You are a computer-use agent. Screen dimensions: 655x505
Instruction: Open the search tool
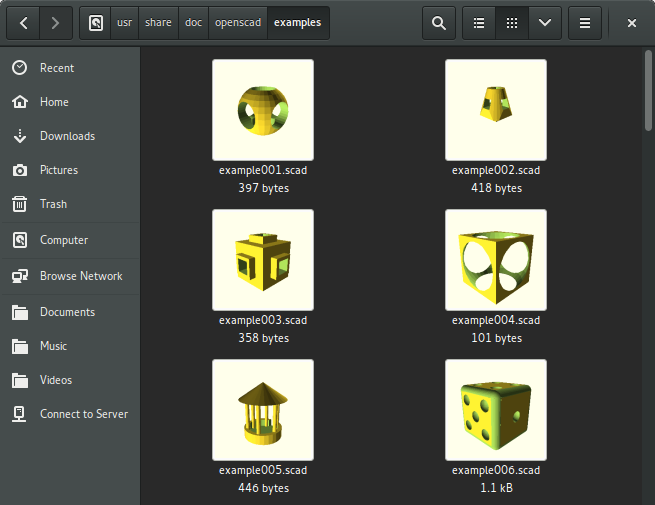click(x=439, y=23)
